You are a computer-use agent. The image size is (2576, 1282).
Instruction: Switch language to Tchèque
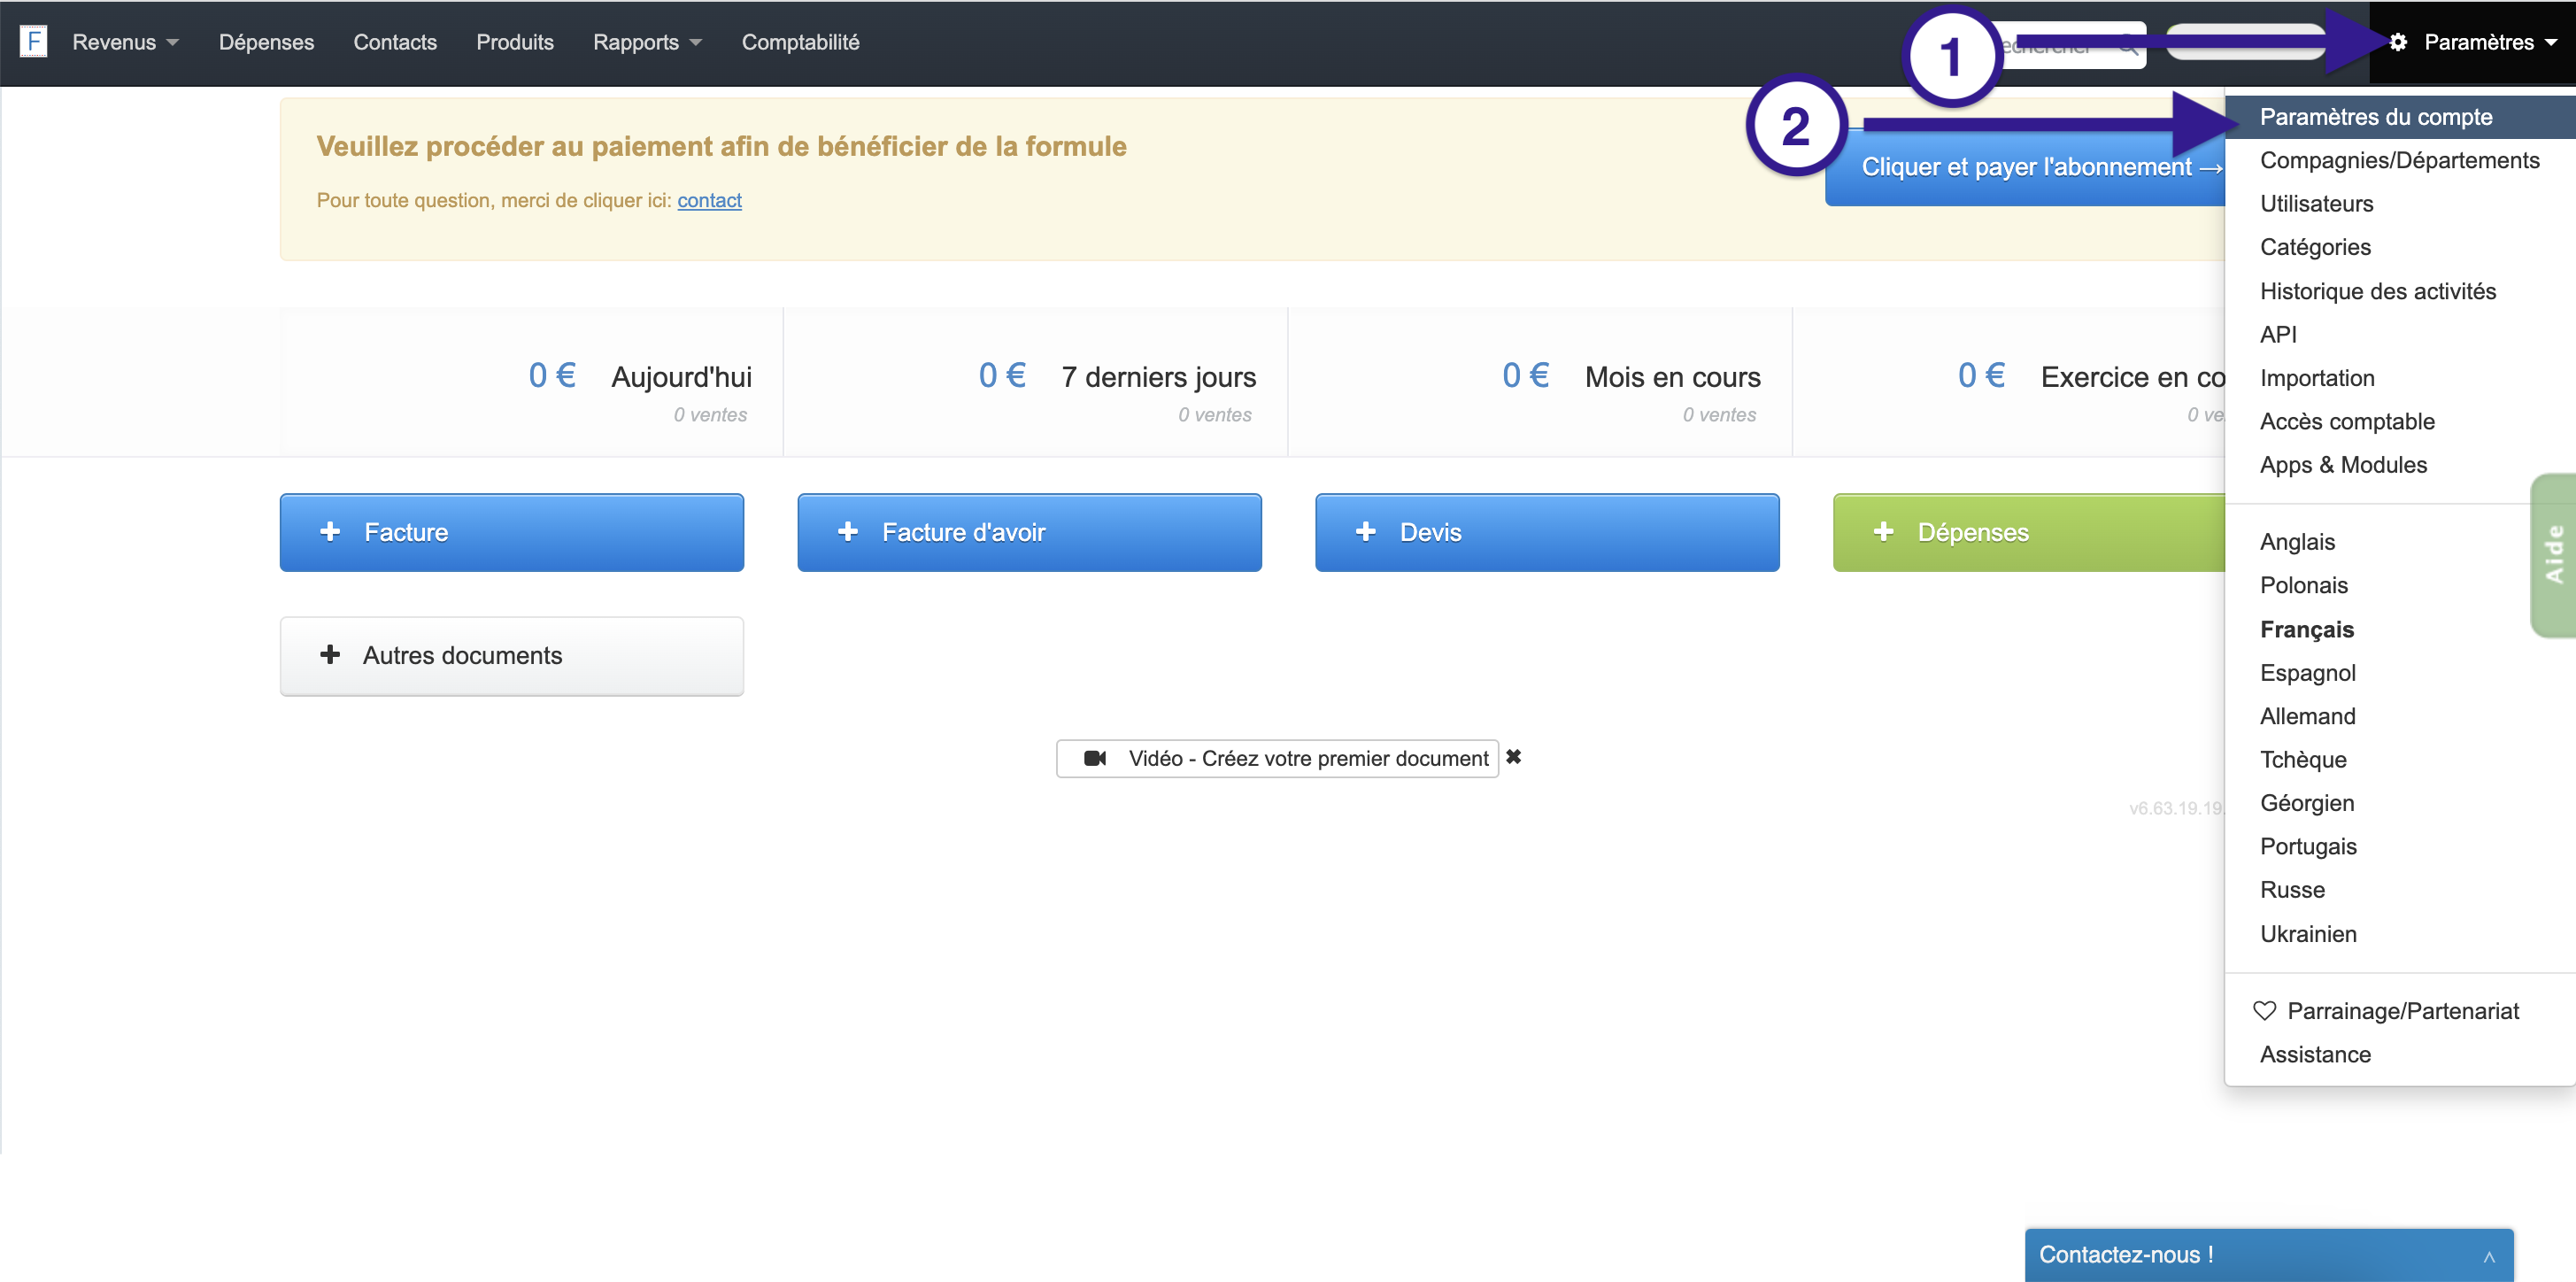[2400, 760]
